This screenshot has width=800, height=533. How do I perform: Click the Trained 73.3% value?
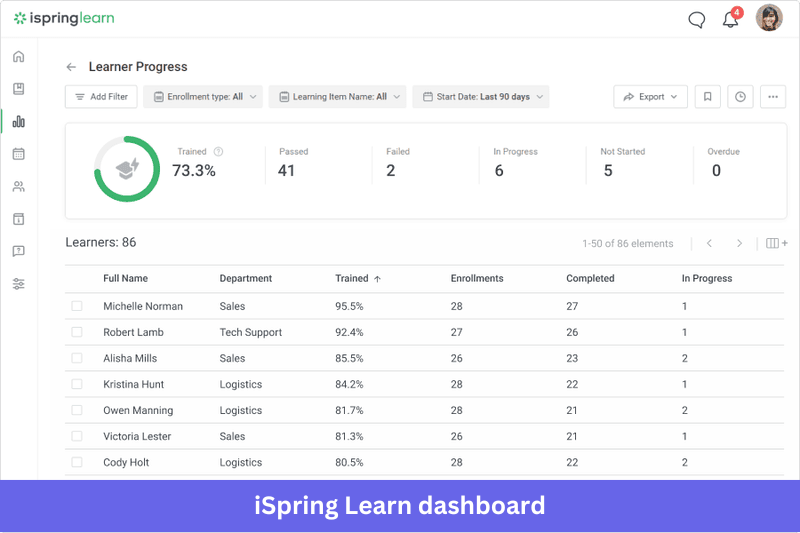[x=194, y=170]
